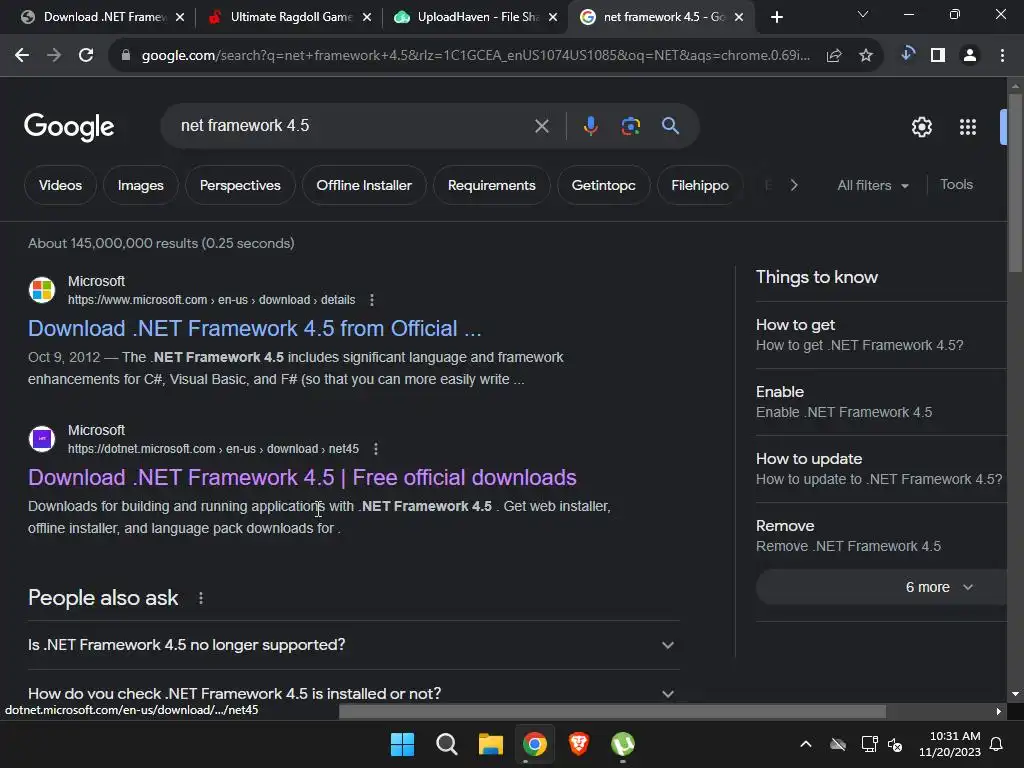Click the vertical scrollbar thumb
The image size is (1024, 768).
click(1015, 183)
